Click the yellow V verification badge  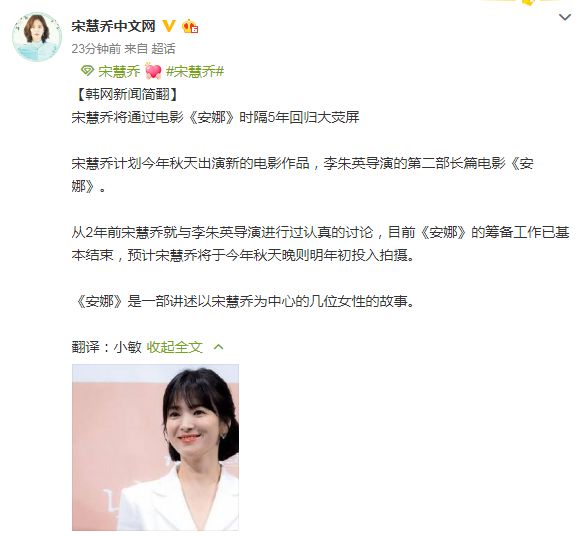tap(169, 26)
